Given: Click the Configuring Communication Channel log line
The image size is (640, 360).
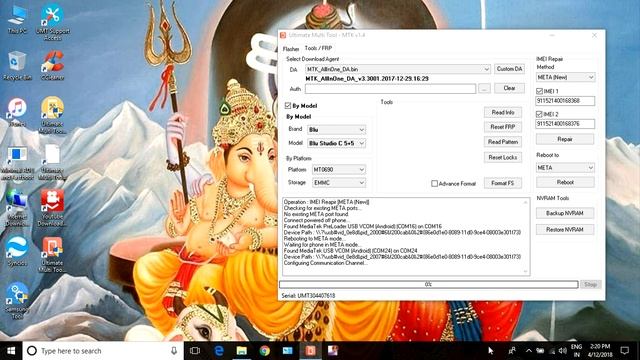Looking at the screenshot, I should 326,263.
